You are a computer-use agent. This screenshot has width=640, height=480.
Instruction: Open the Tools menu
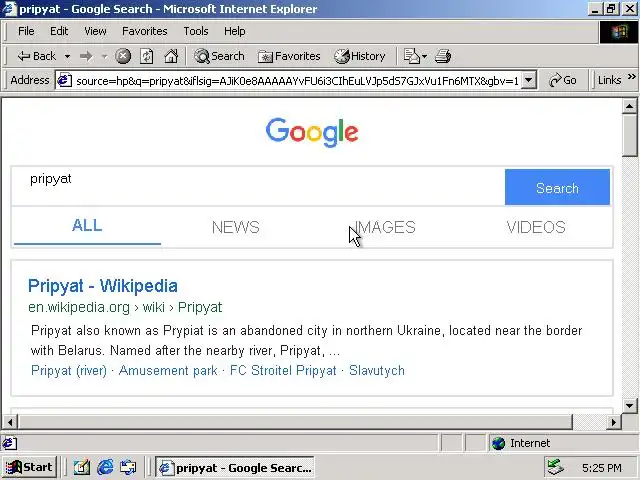(196, 31)
